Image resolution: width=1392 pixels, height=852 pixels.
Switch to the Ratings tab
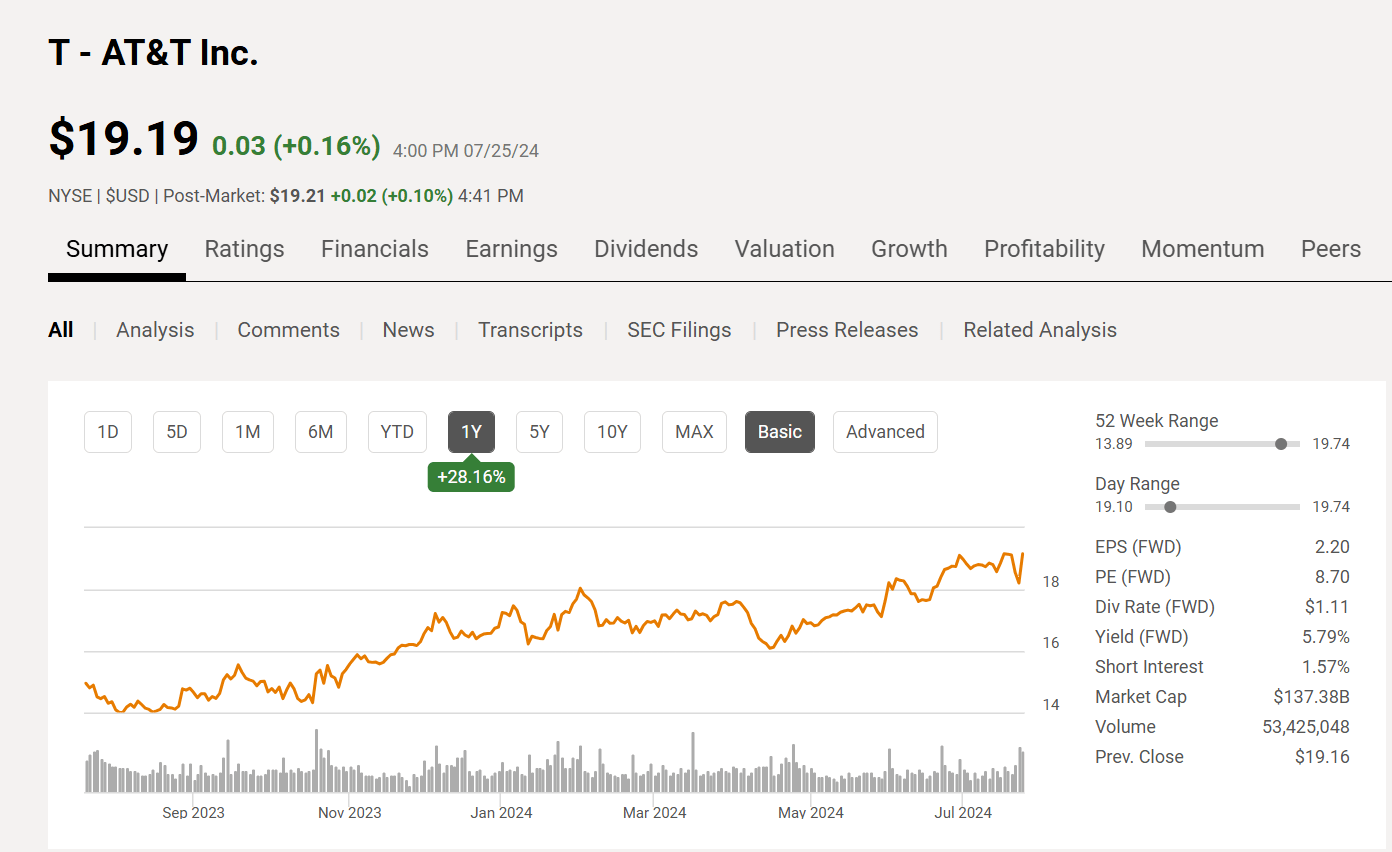click(x=244, y=249)
